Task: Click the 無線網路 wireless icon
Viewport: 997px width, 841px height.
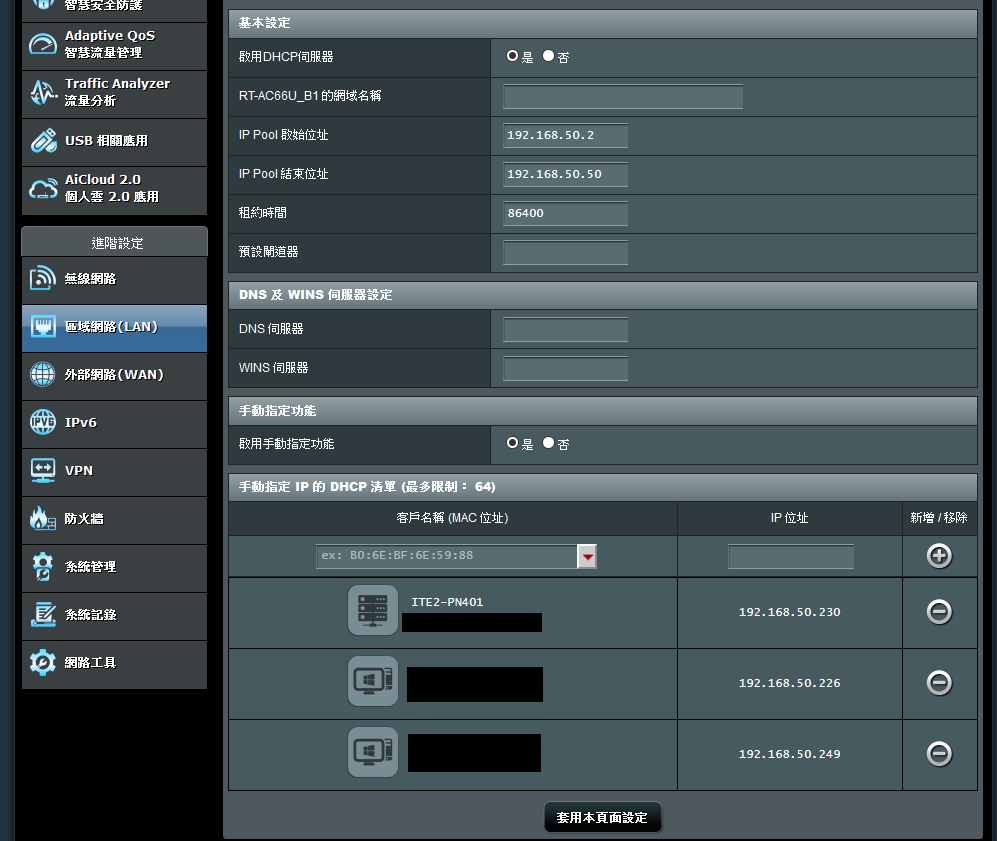Action: coord(43,278)
